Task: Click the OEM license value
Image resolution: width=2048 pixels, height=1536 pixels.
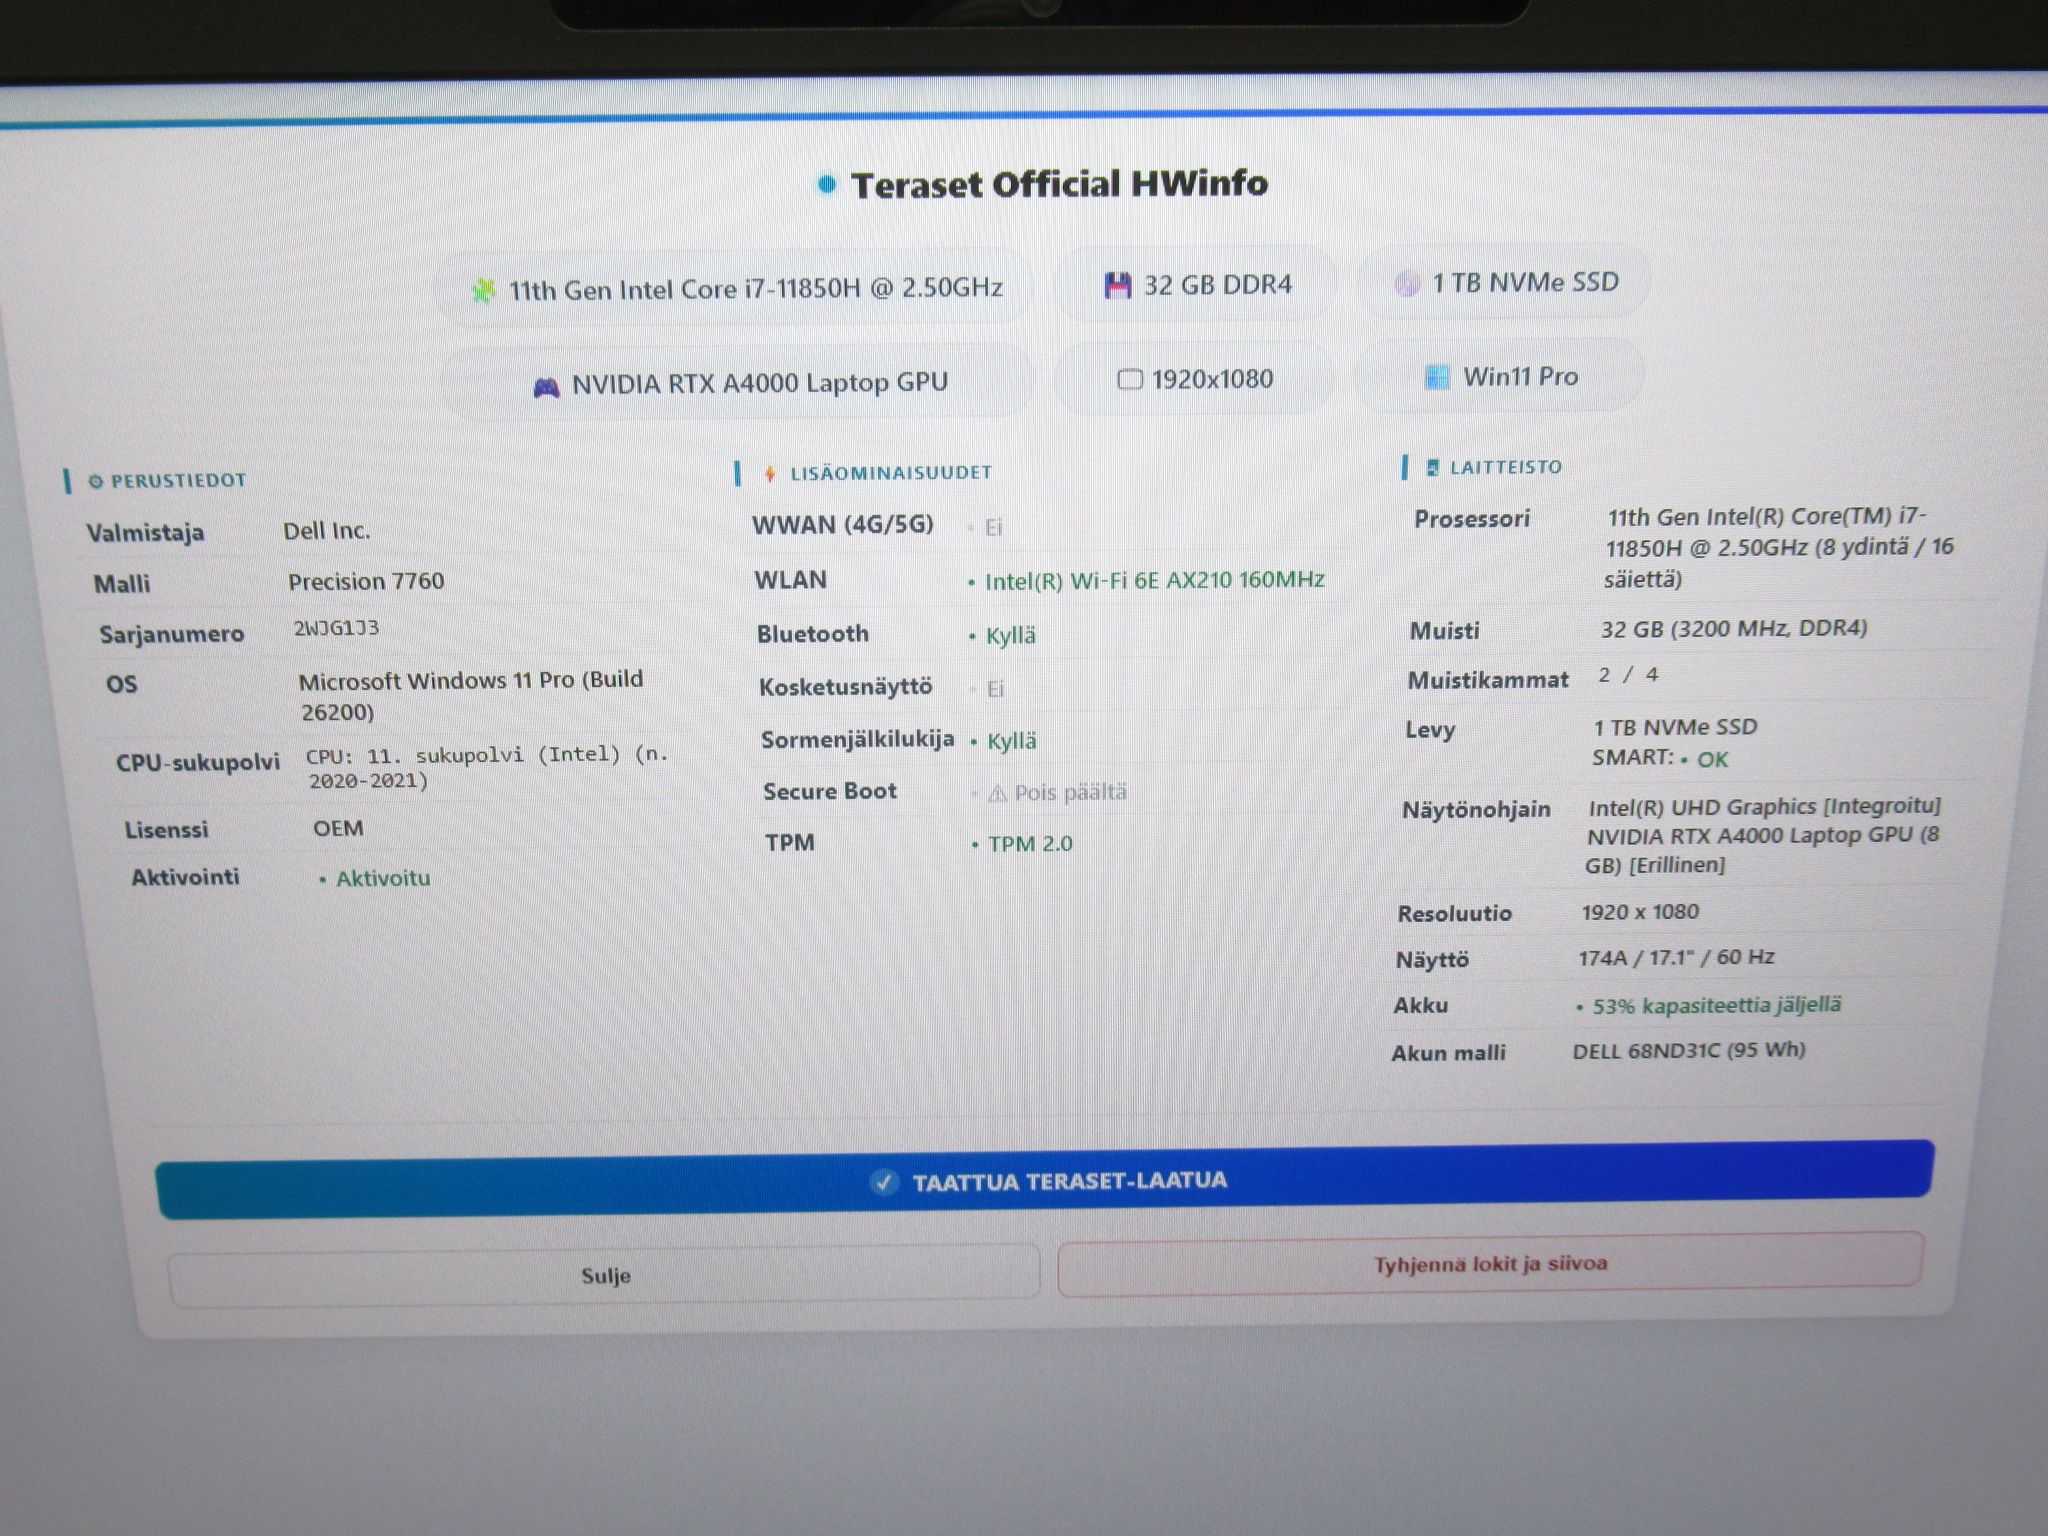Action: (x=338, y=828)
